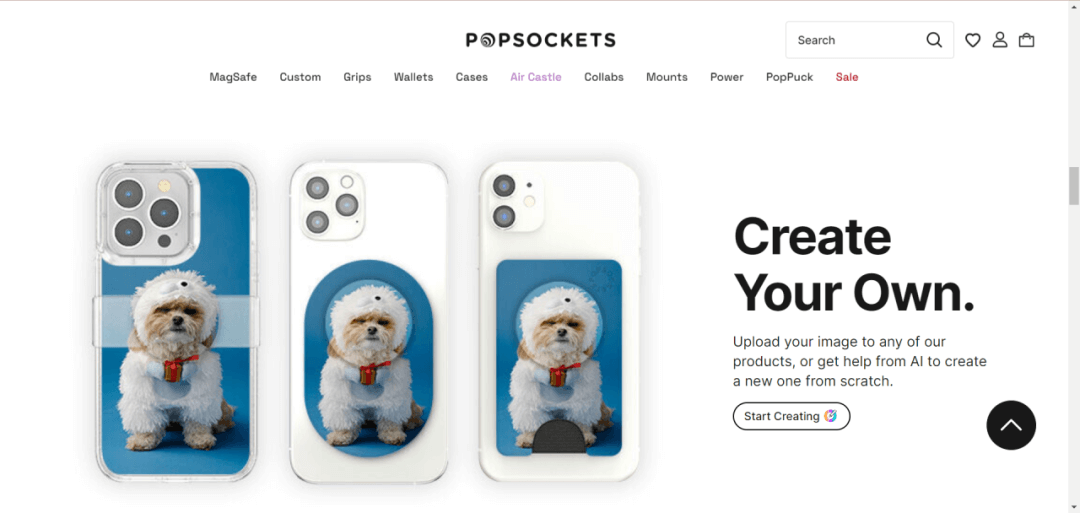Open the Grips menu
The image size is (1080, 513).
point(357,77)
